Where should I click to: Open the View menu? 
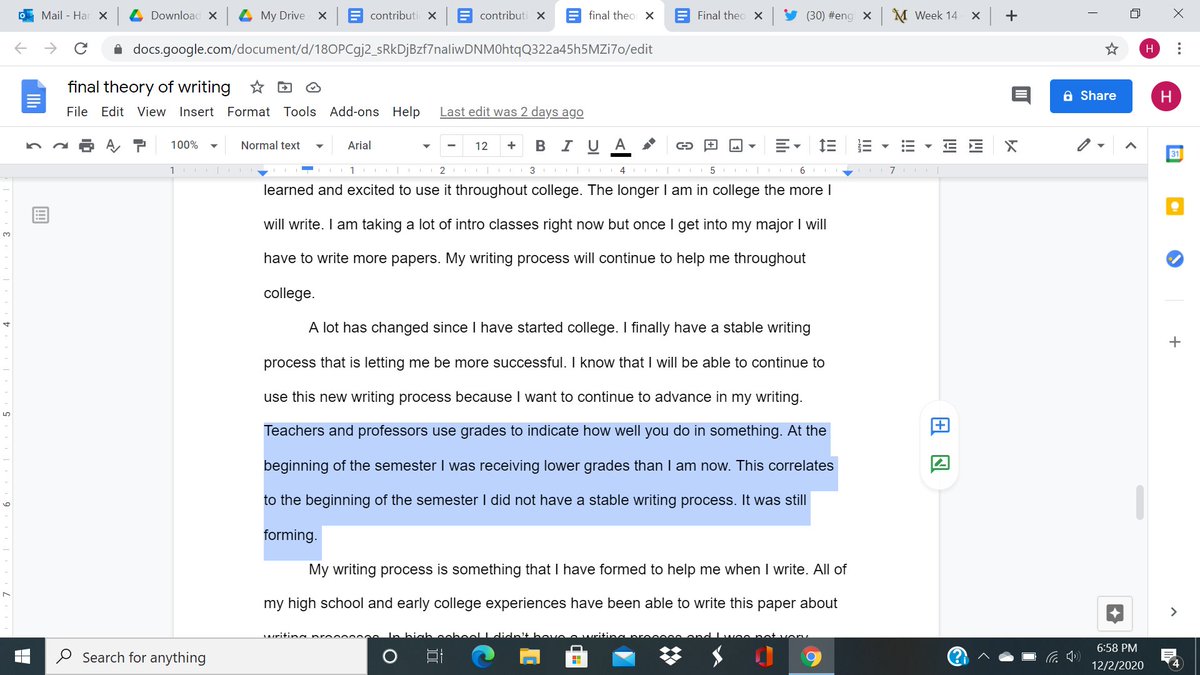151,112
